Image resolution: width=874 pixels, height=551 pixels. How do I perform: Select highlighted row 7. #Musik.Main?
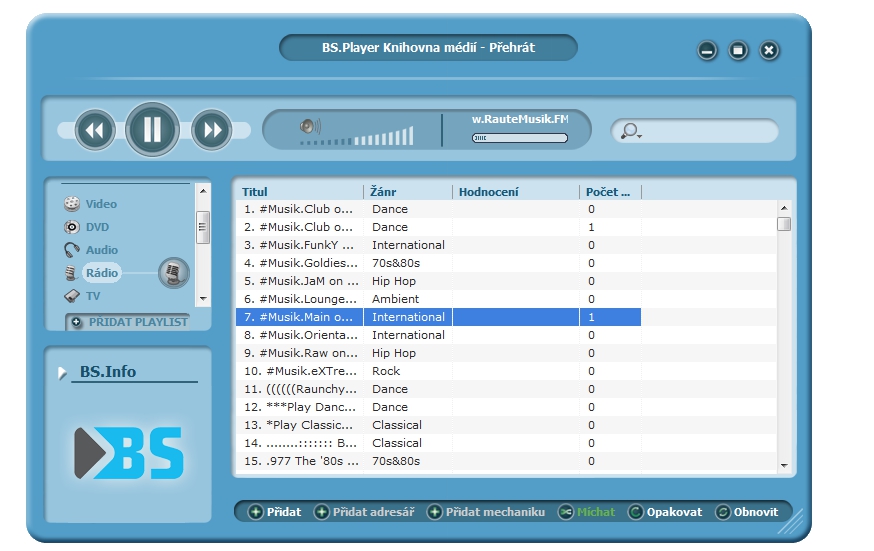coord(438,317)
